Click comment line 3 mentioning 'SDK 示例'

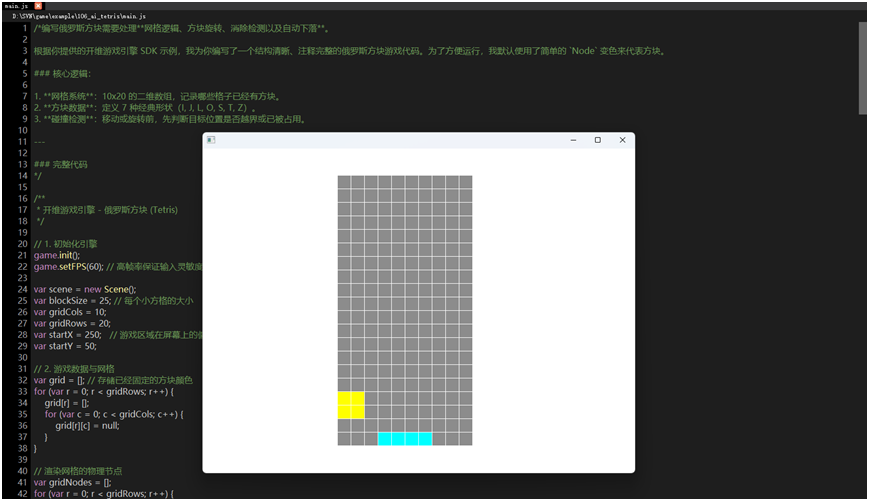350,51
